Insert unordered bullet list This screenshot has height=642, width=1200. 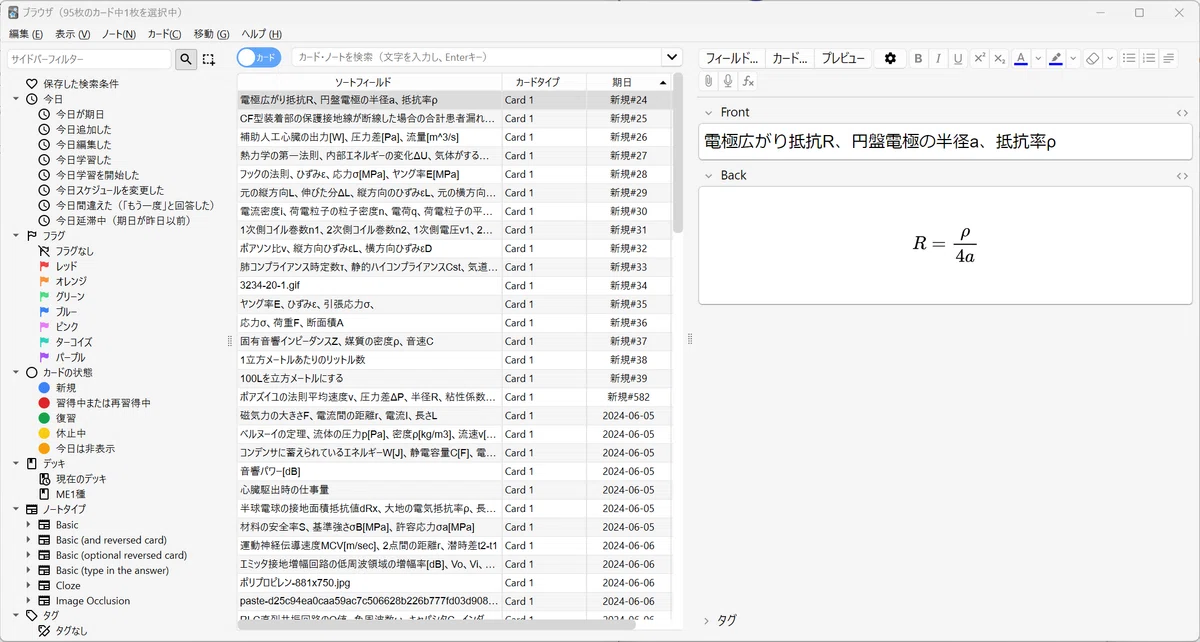pos(1129,58)
